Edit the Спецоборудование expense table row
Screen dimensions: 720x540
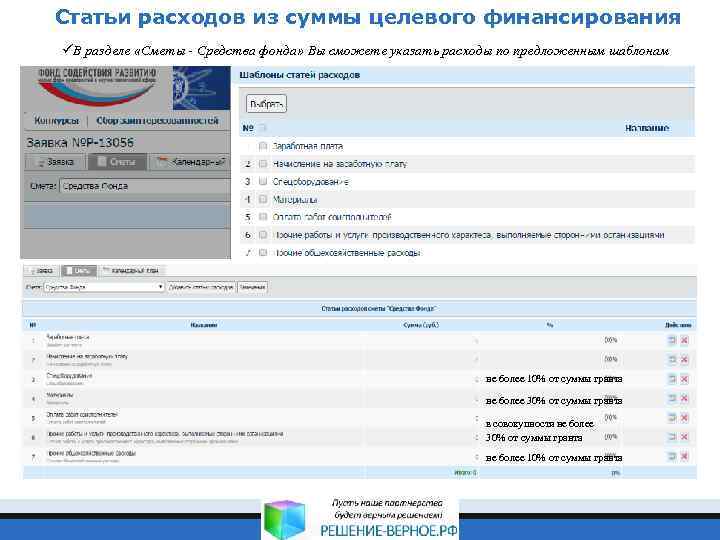pos(672,379)
